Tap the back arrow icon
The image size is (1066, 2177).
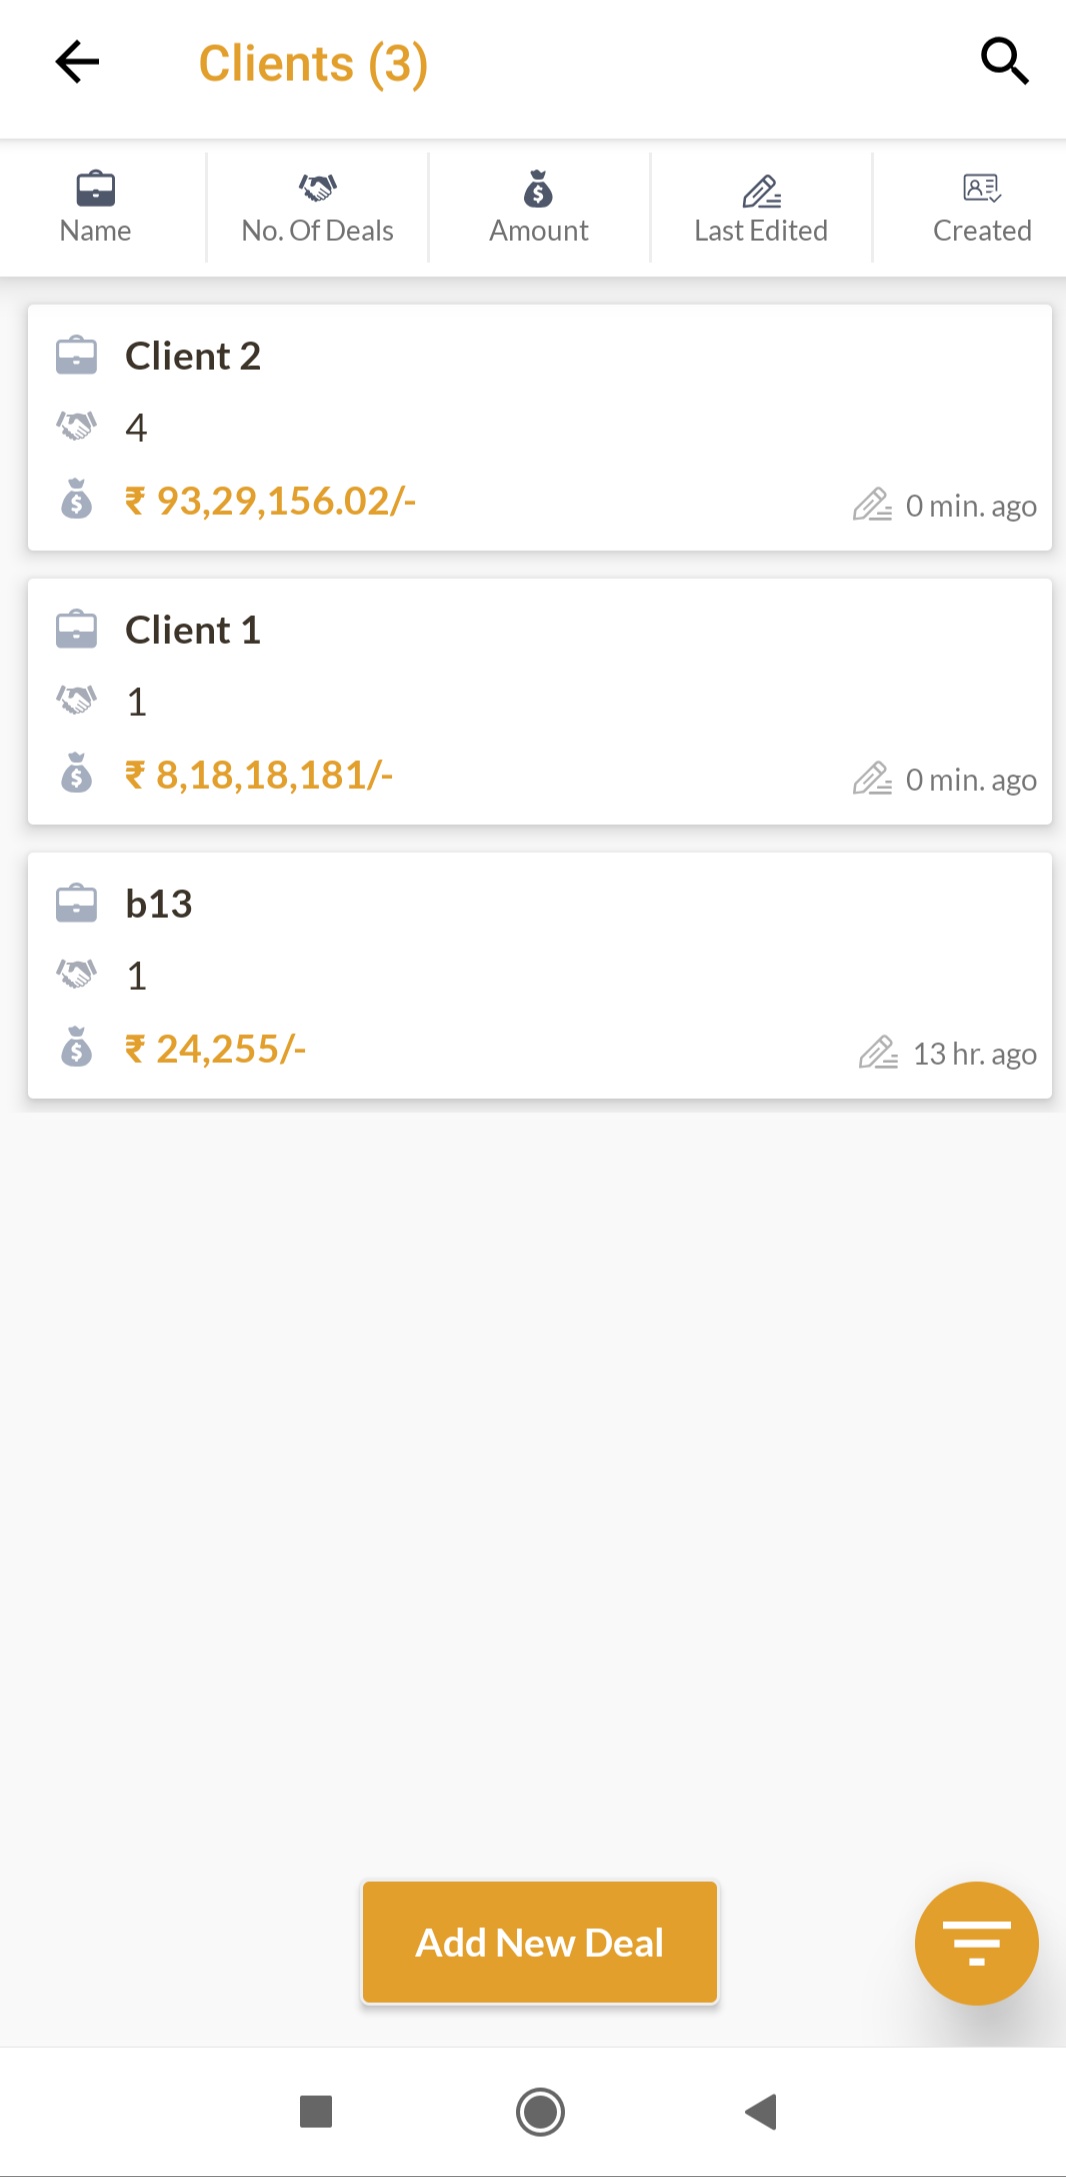coord(77,62)
